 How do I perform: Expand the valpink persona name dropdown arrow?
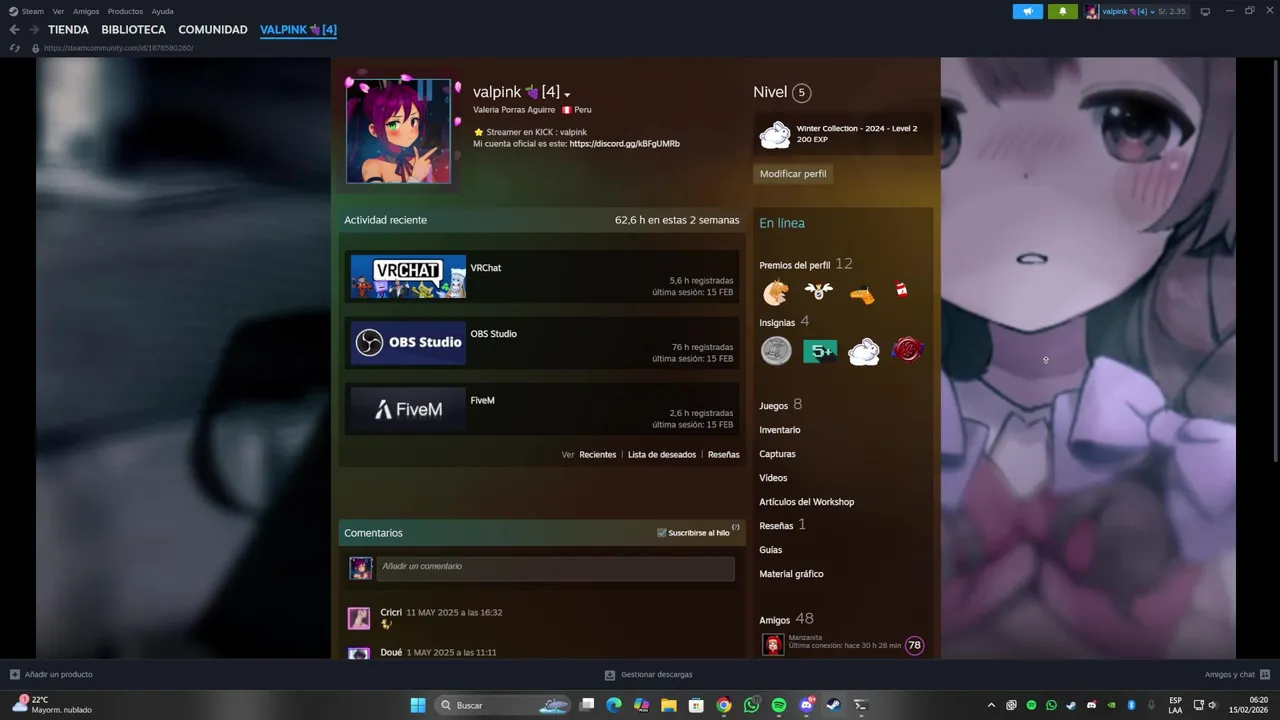coord(567,95)
